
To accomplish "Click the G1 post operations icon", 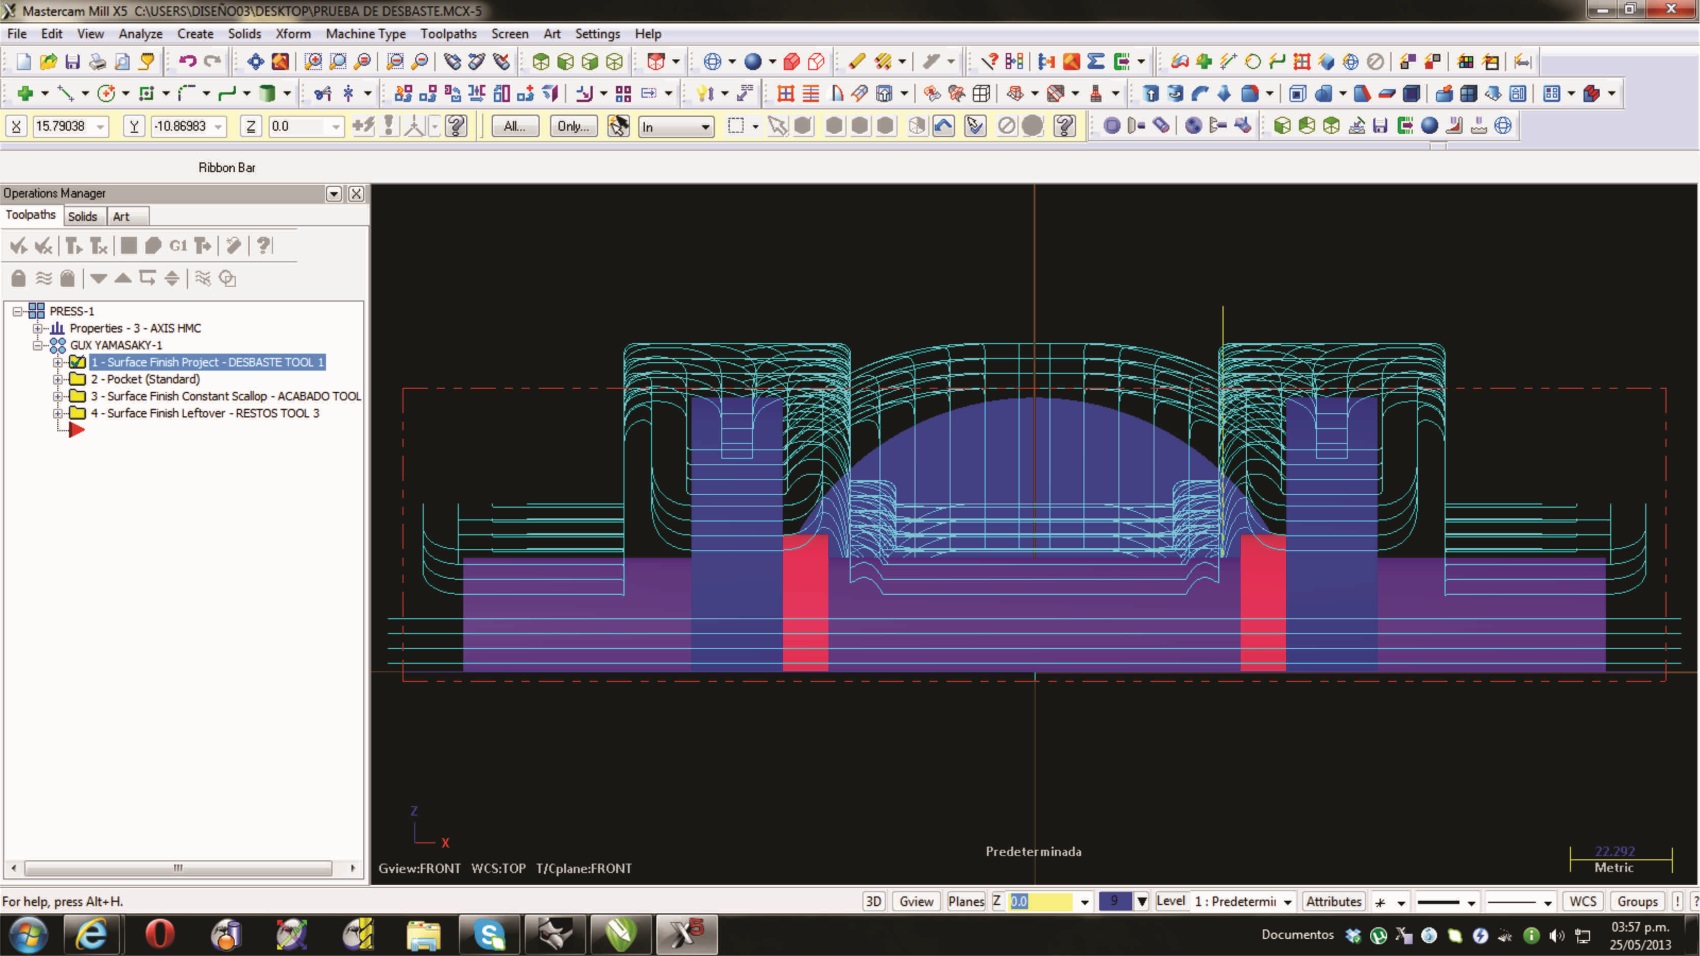I will tap(178, 245).
